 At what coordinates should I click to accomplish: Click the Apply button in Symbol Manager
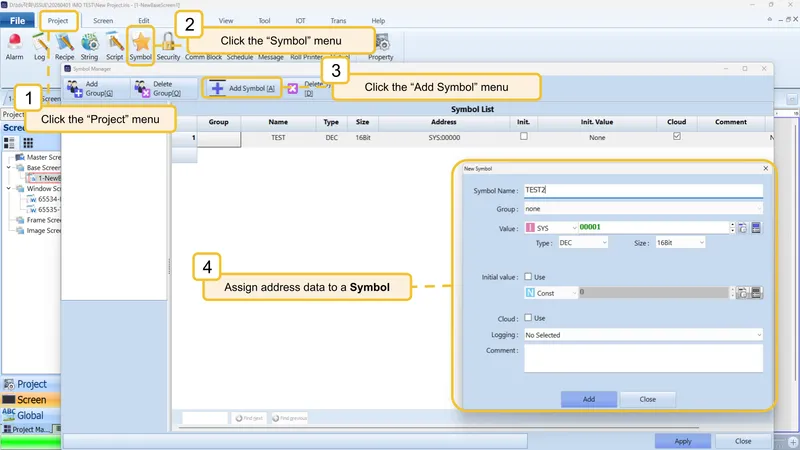(683, 441)
